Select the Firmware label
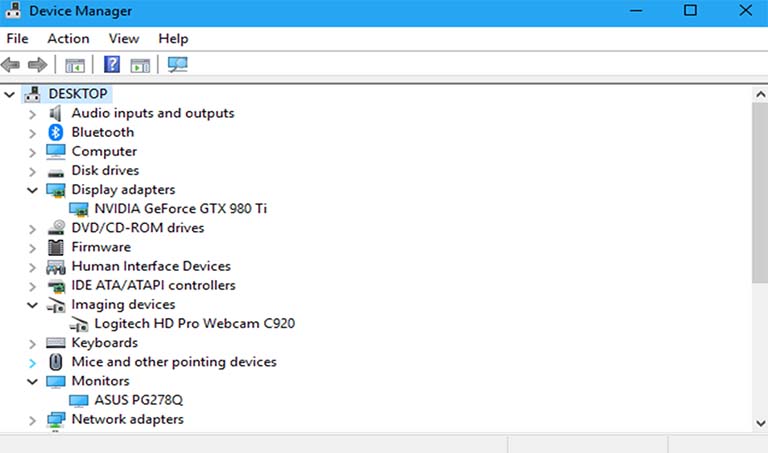Image resolution: width=768 pixels, height=453 pixels. (x=101, y=247)
